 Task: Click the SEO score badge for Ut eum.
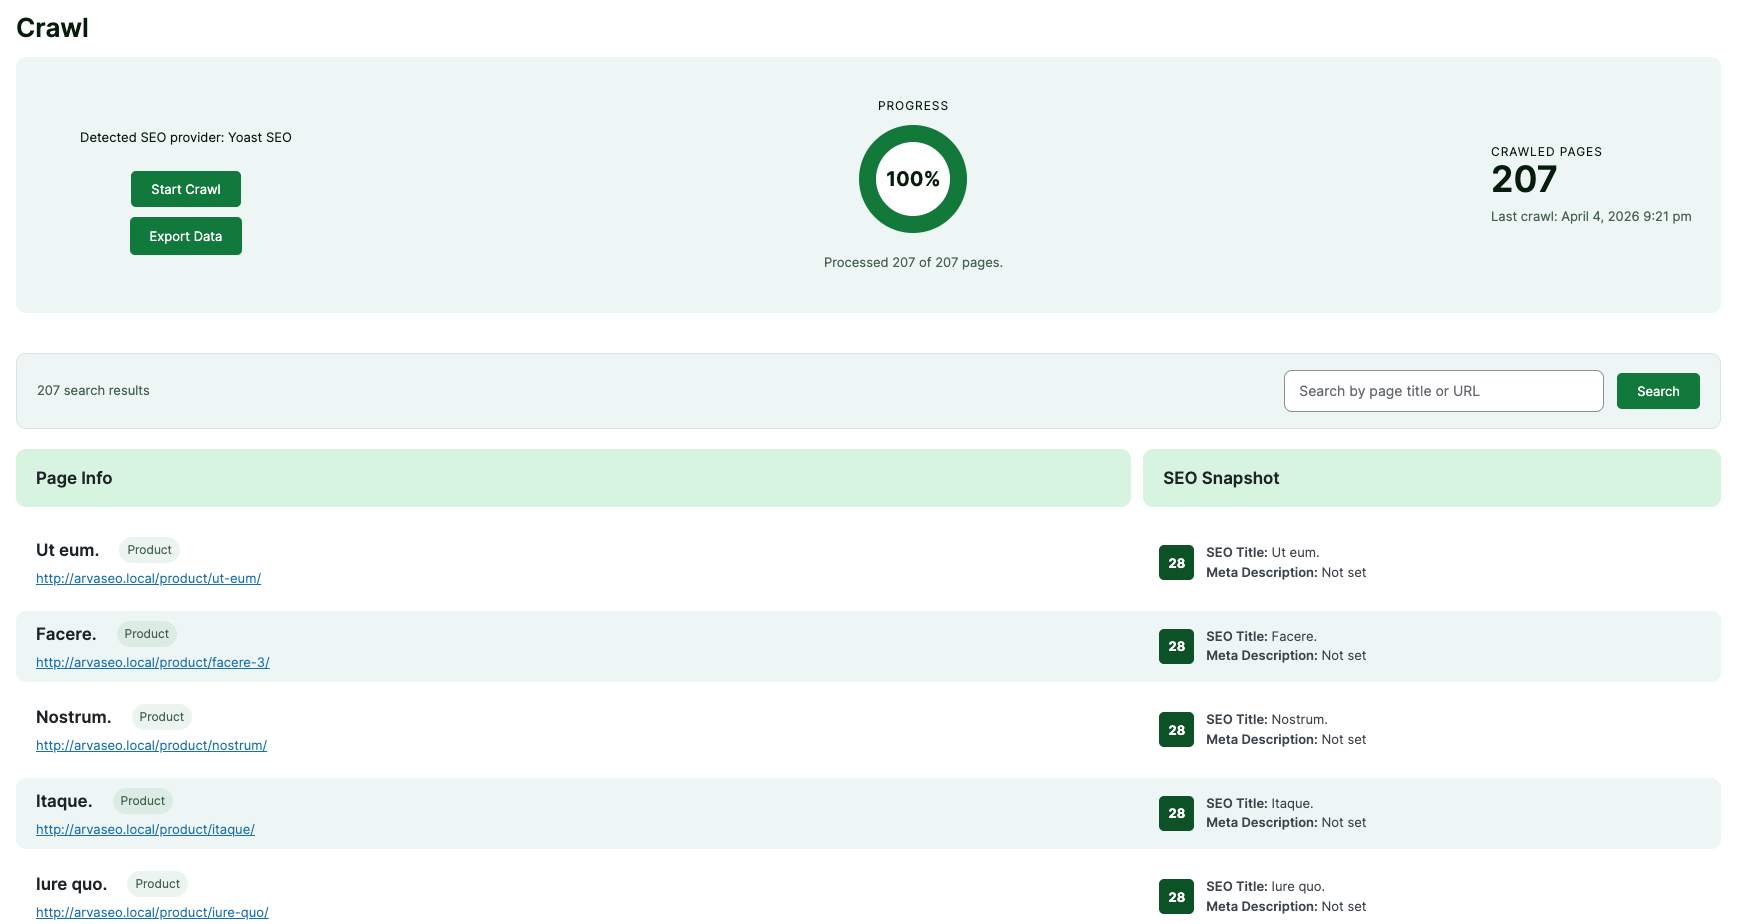pyautogui.click(x=1176, y=563)
